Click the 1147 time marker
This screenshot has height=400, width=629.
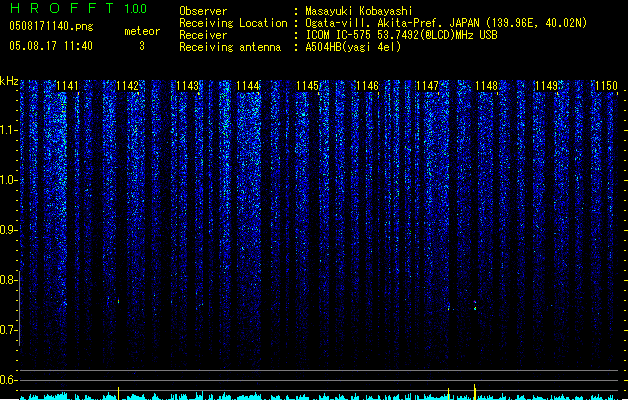[x=428, y=86]
